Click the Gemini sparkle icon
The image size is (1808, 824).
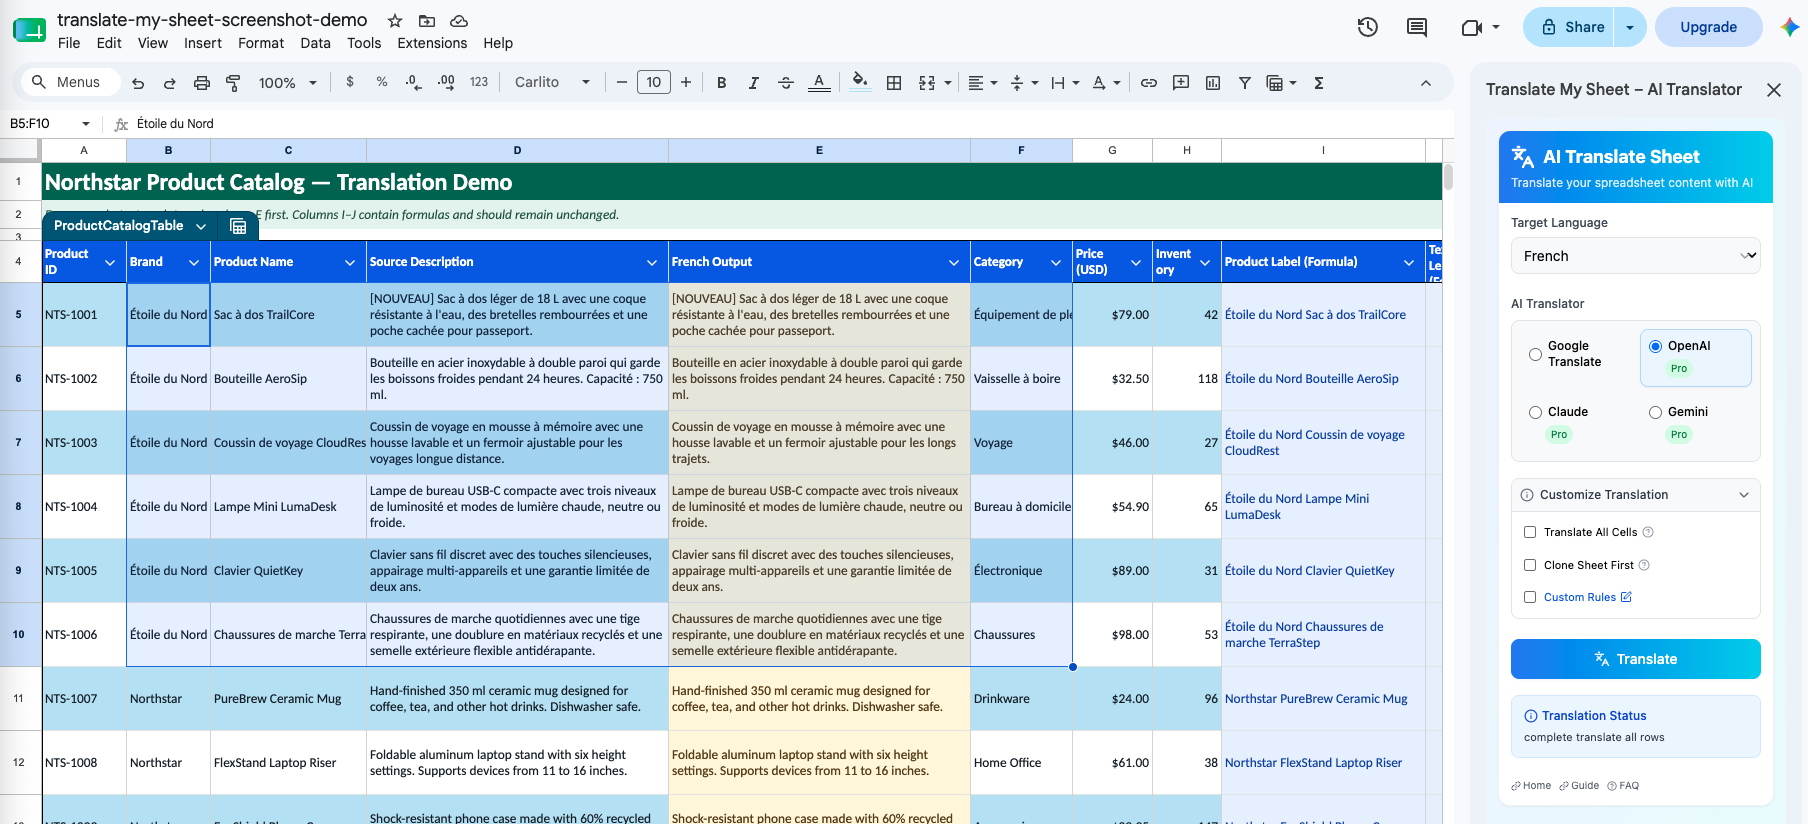[1789, 27]
